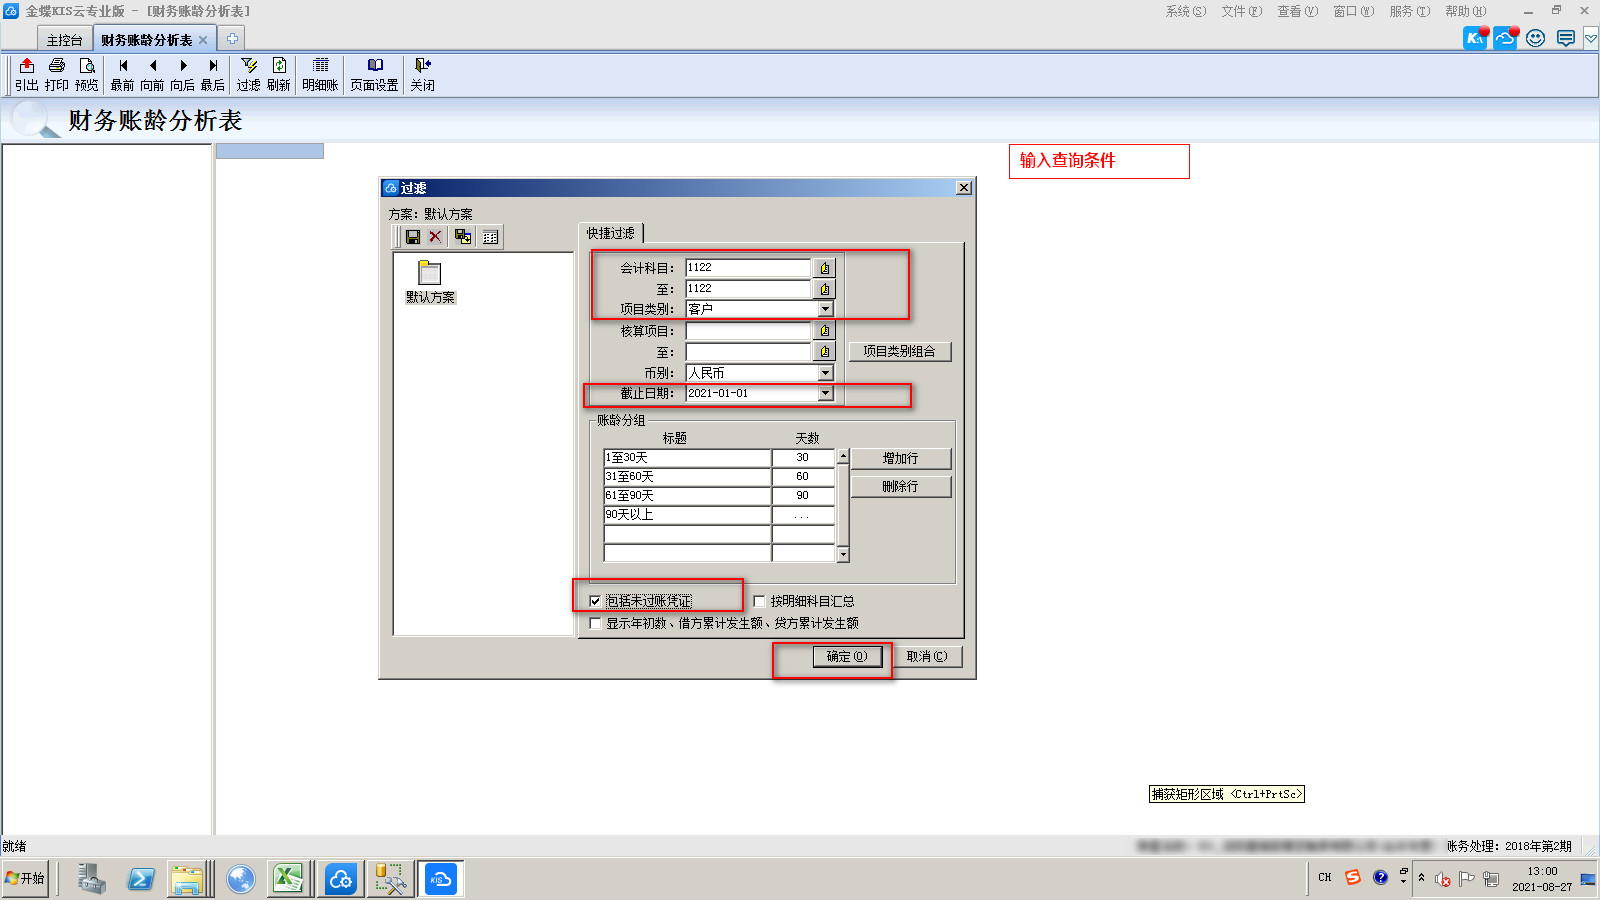The image size is (1600, 900).
Task: Expand the 截止日期 date dropdown
Action: pyautogui.click(x=825, y=394)
